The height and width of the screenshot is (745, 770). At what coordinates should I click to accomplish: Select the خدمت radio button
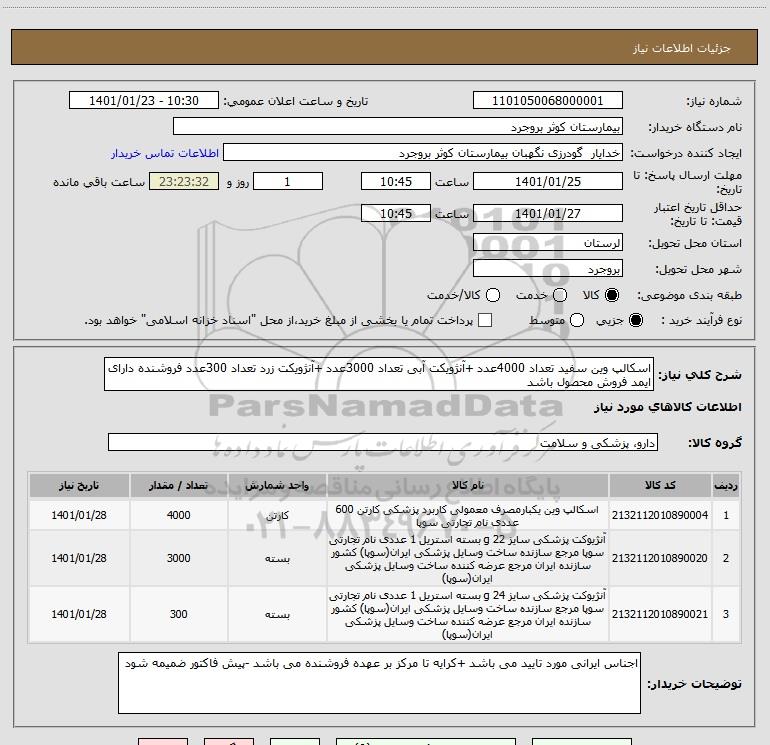560,295
